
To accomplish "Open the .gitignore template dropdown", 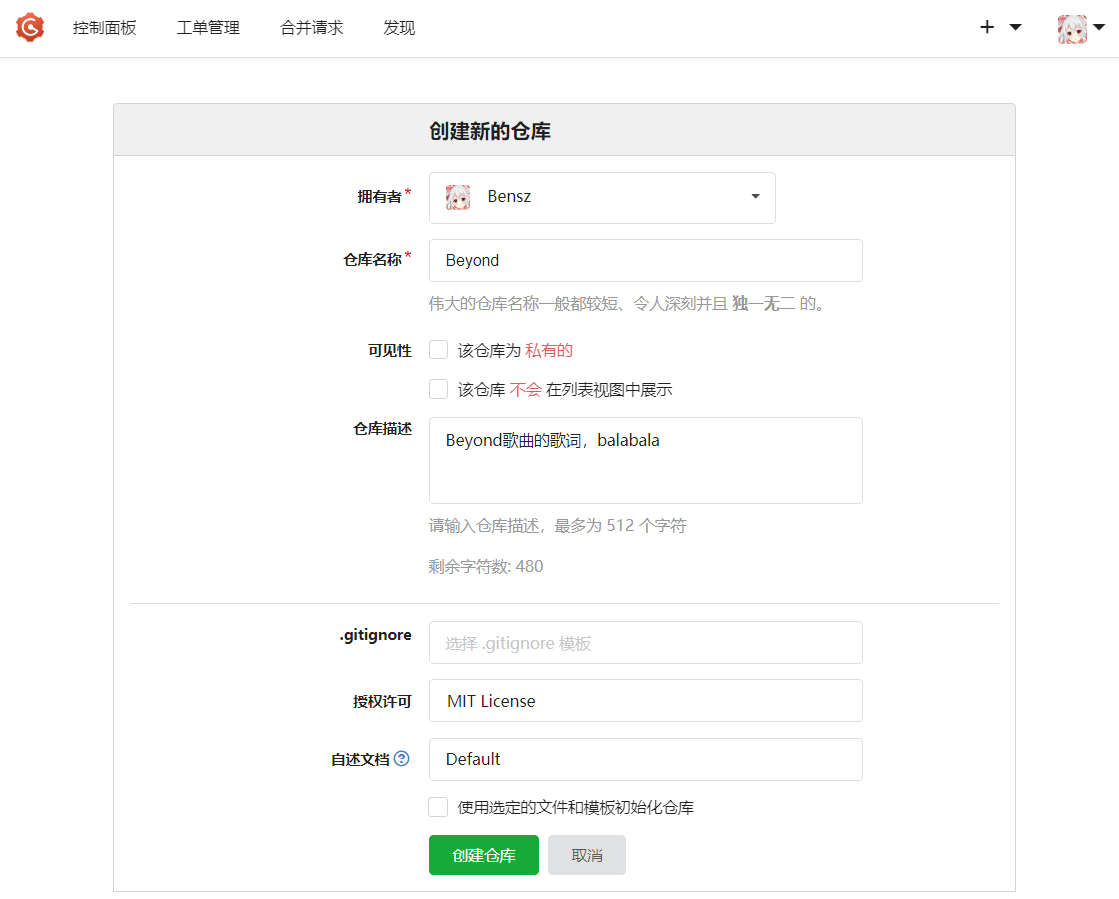I will [645, 642].
